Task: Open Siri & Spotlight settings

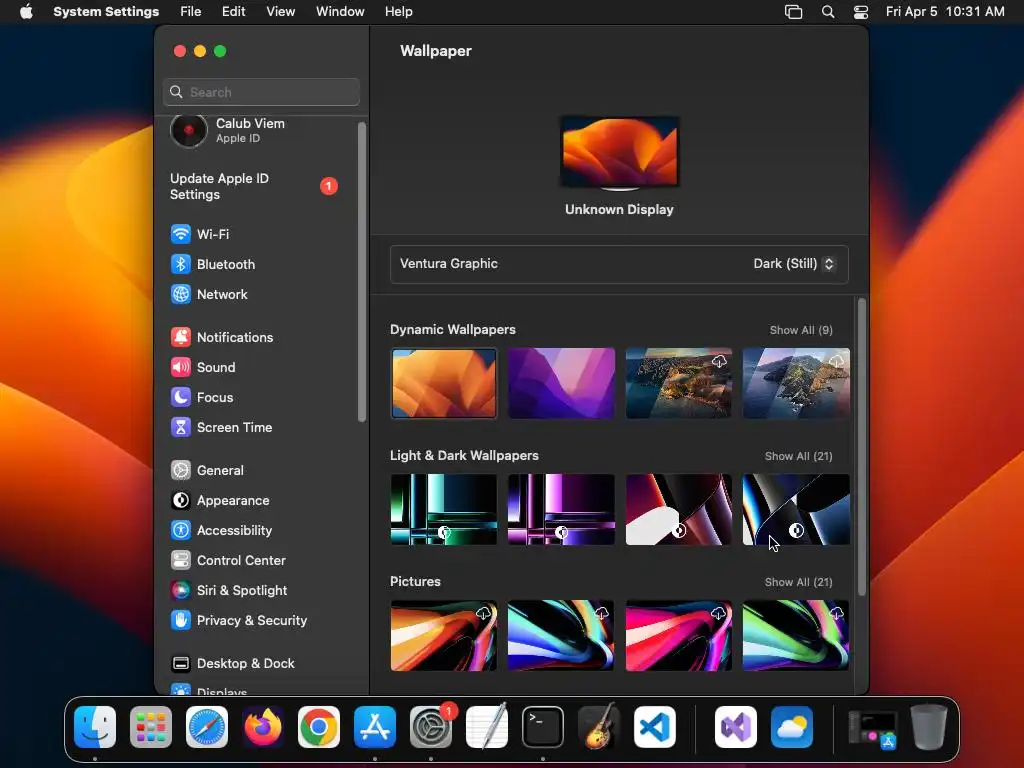Action: (229, 590)
